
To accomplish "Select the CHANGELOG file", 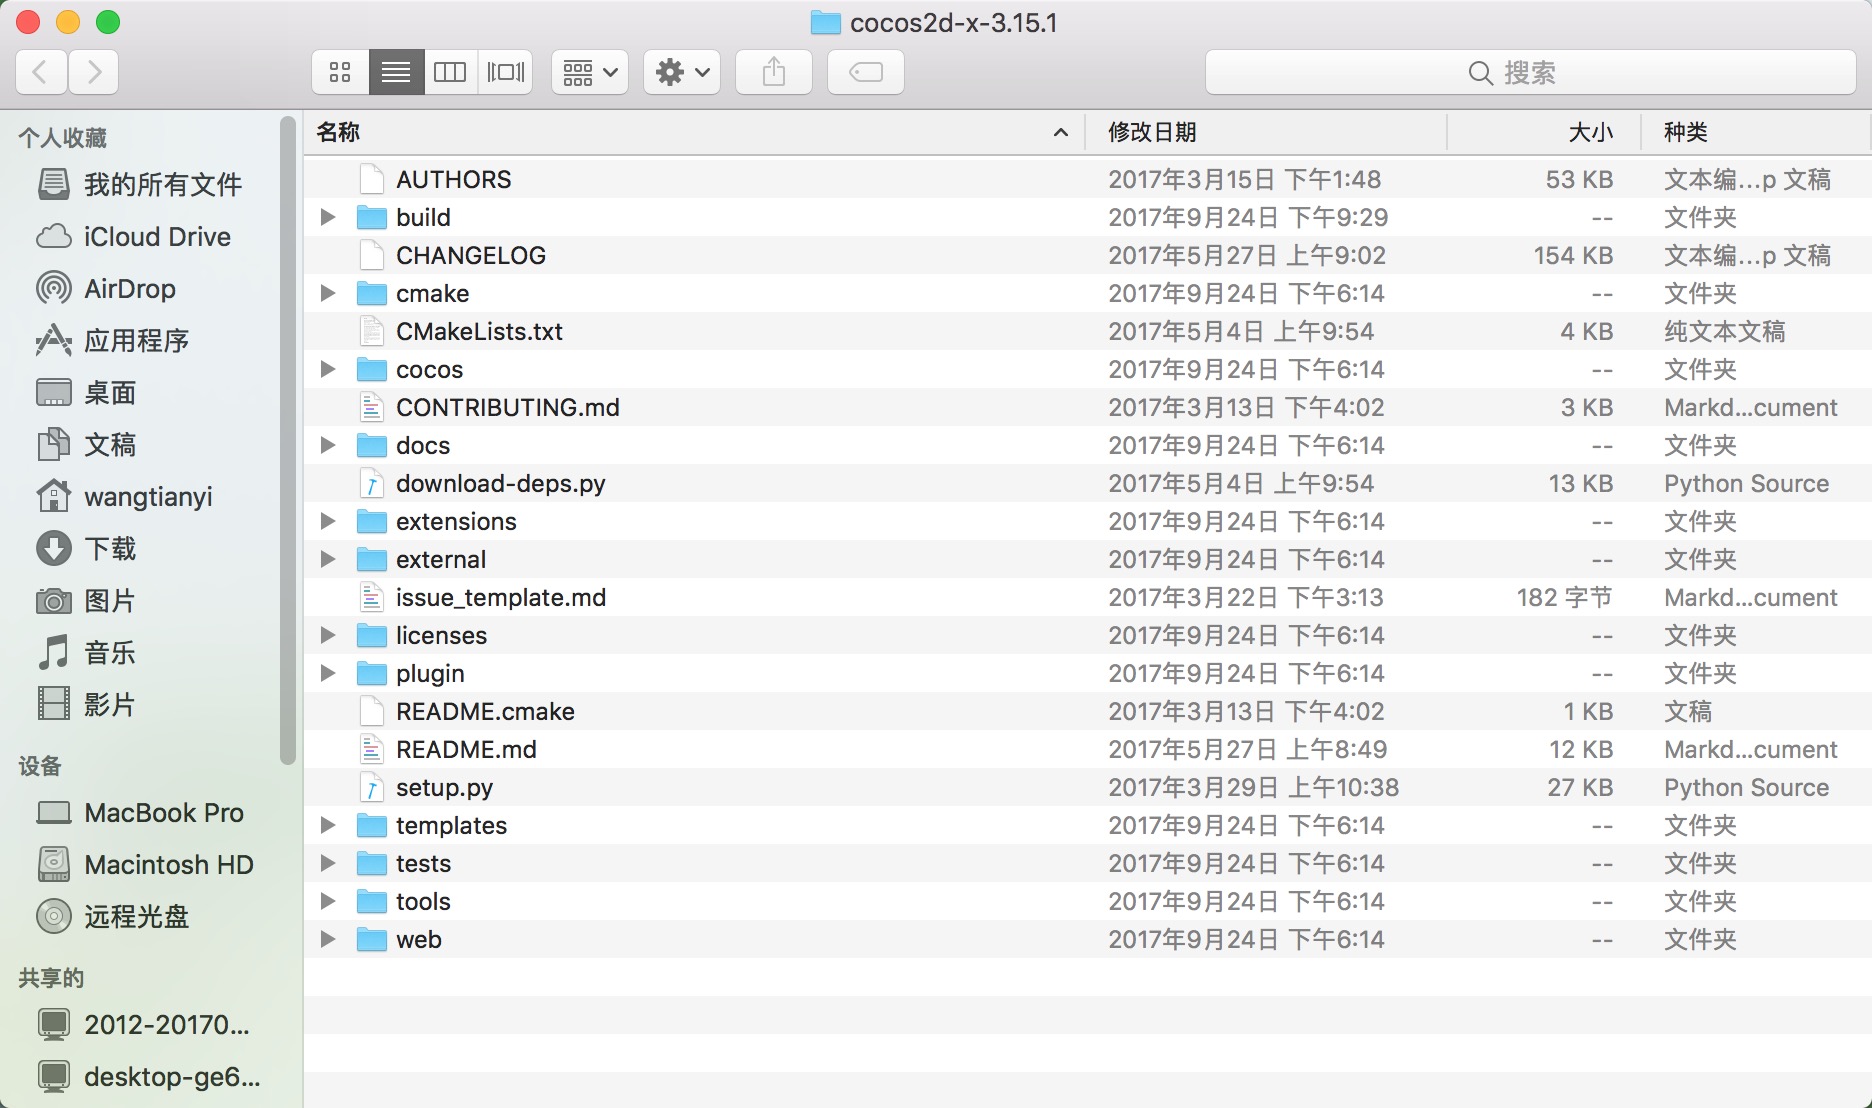I will click(x=1088, y=255).
